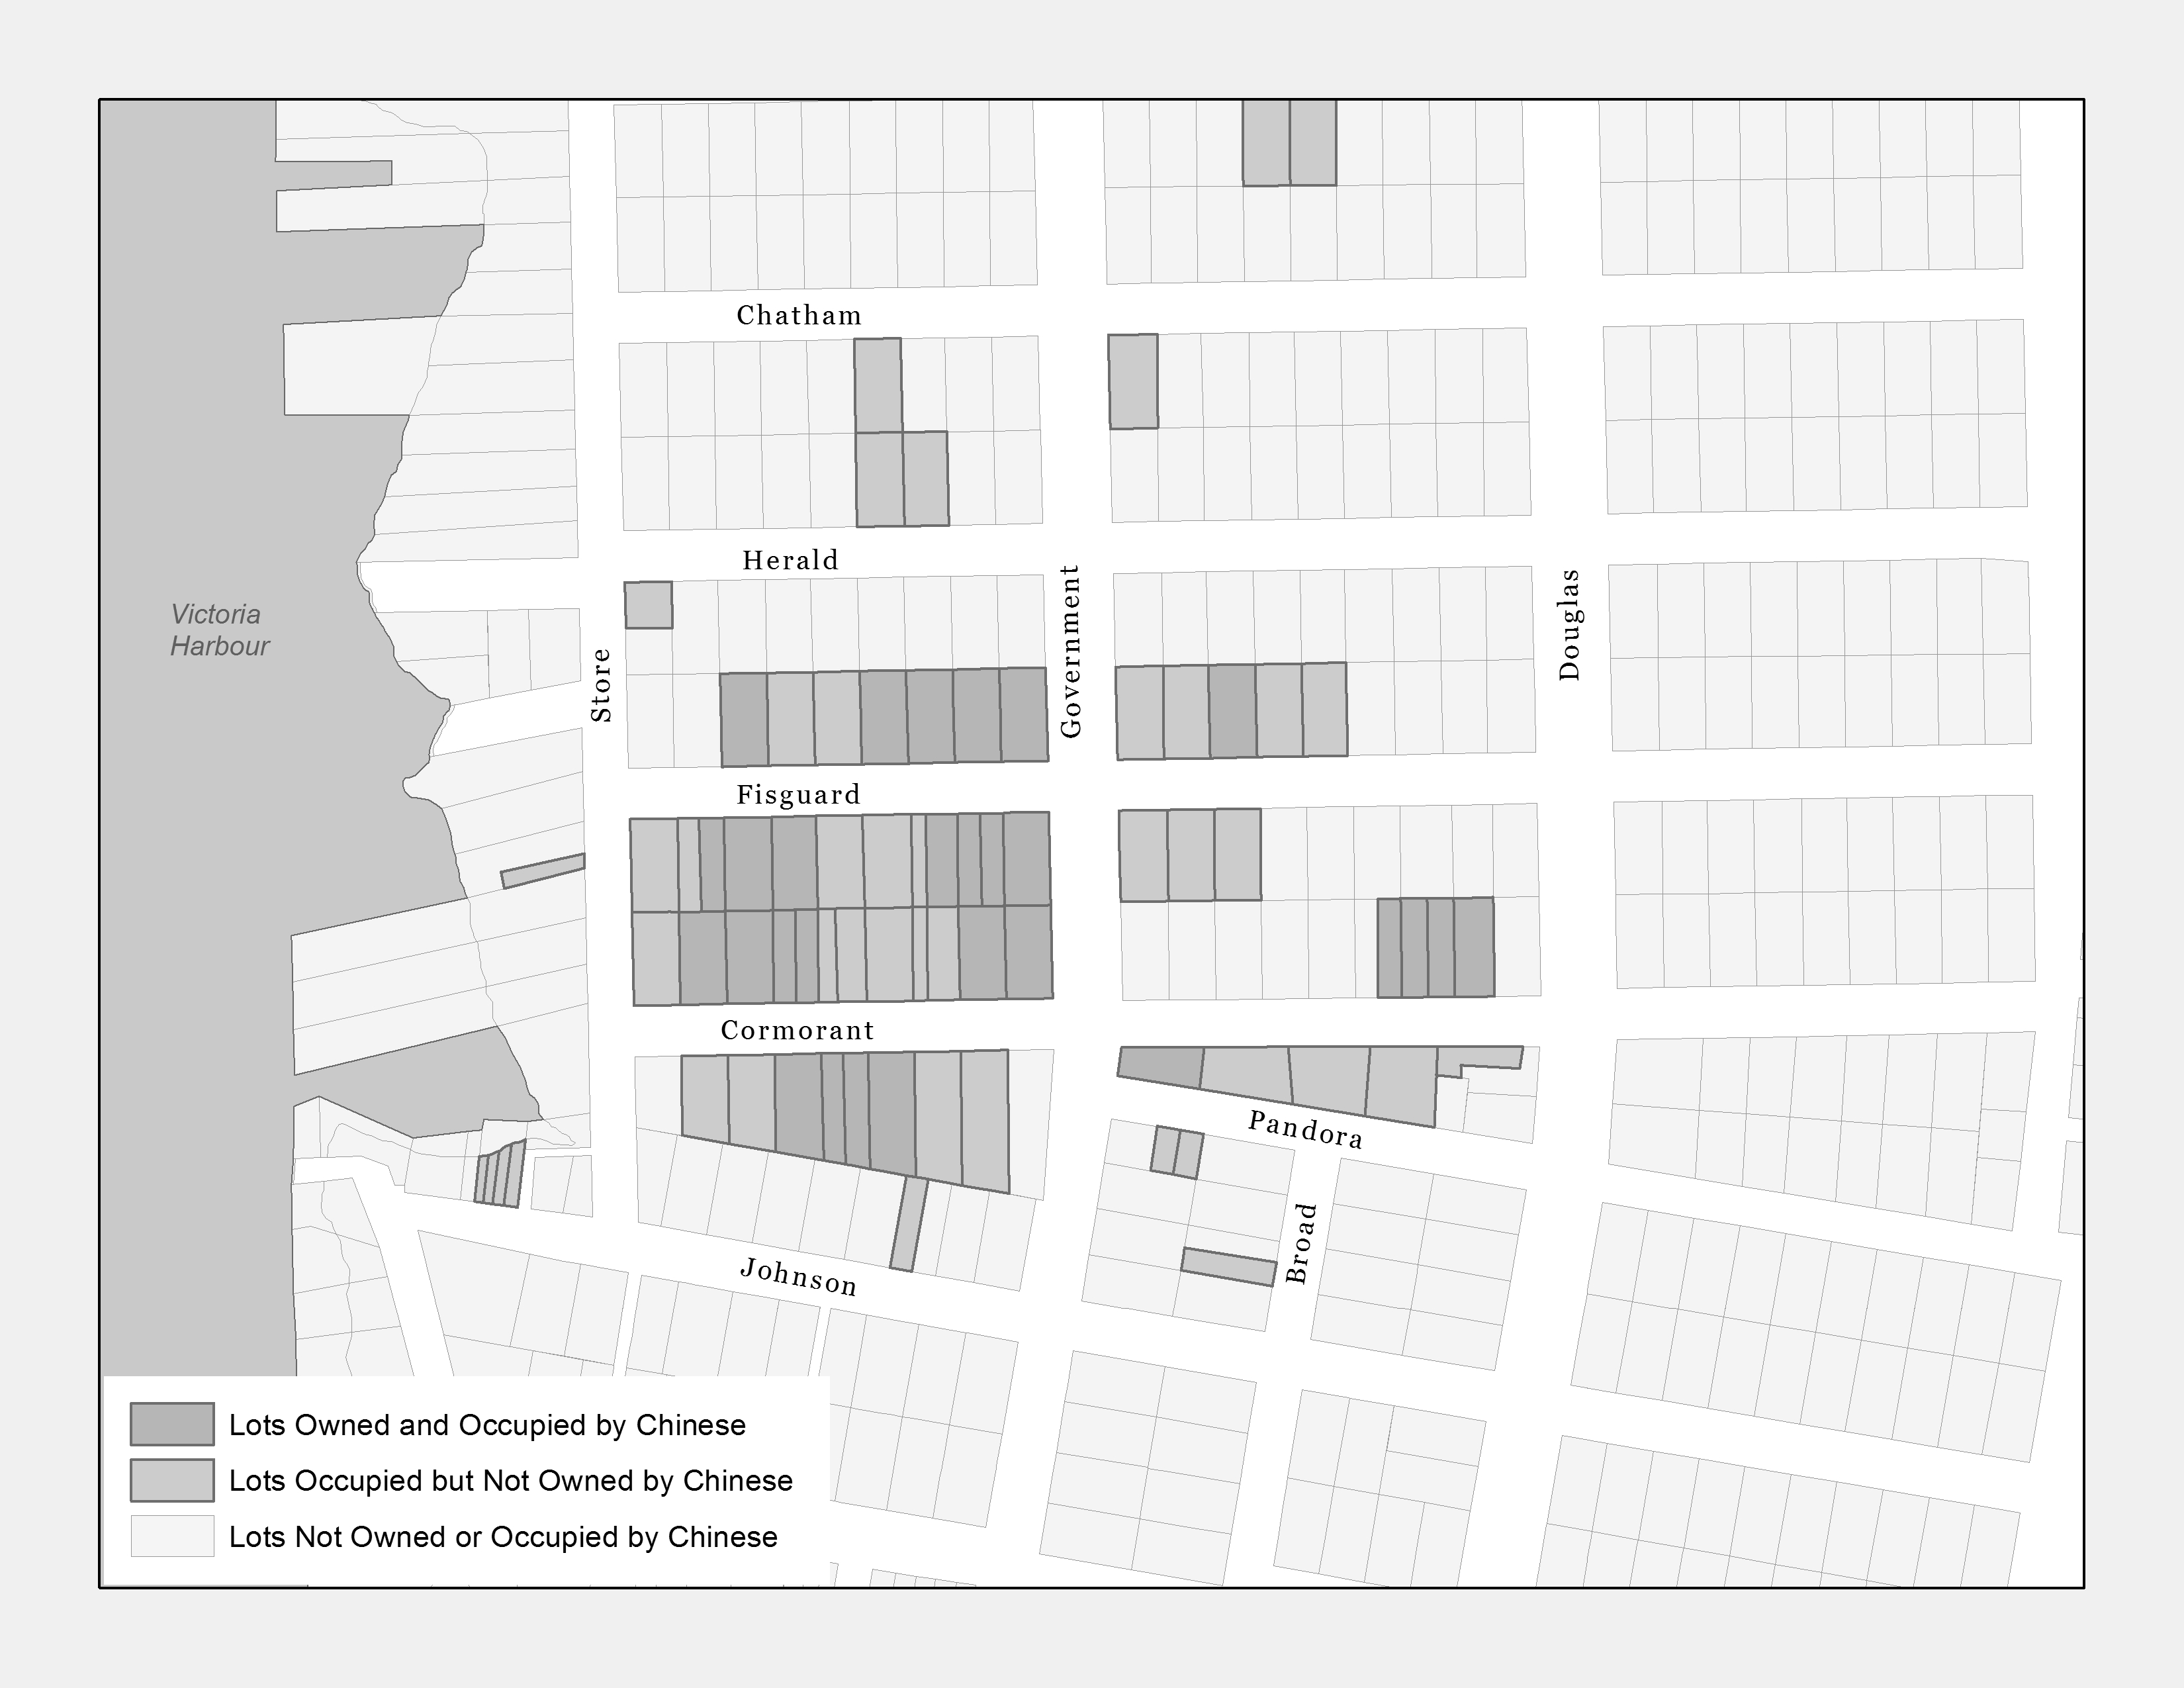Click the shaded lots at the top map edge
Screen dimensions: 2184x1688
(1289, 142)
